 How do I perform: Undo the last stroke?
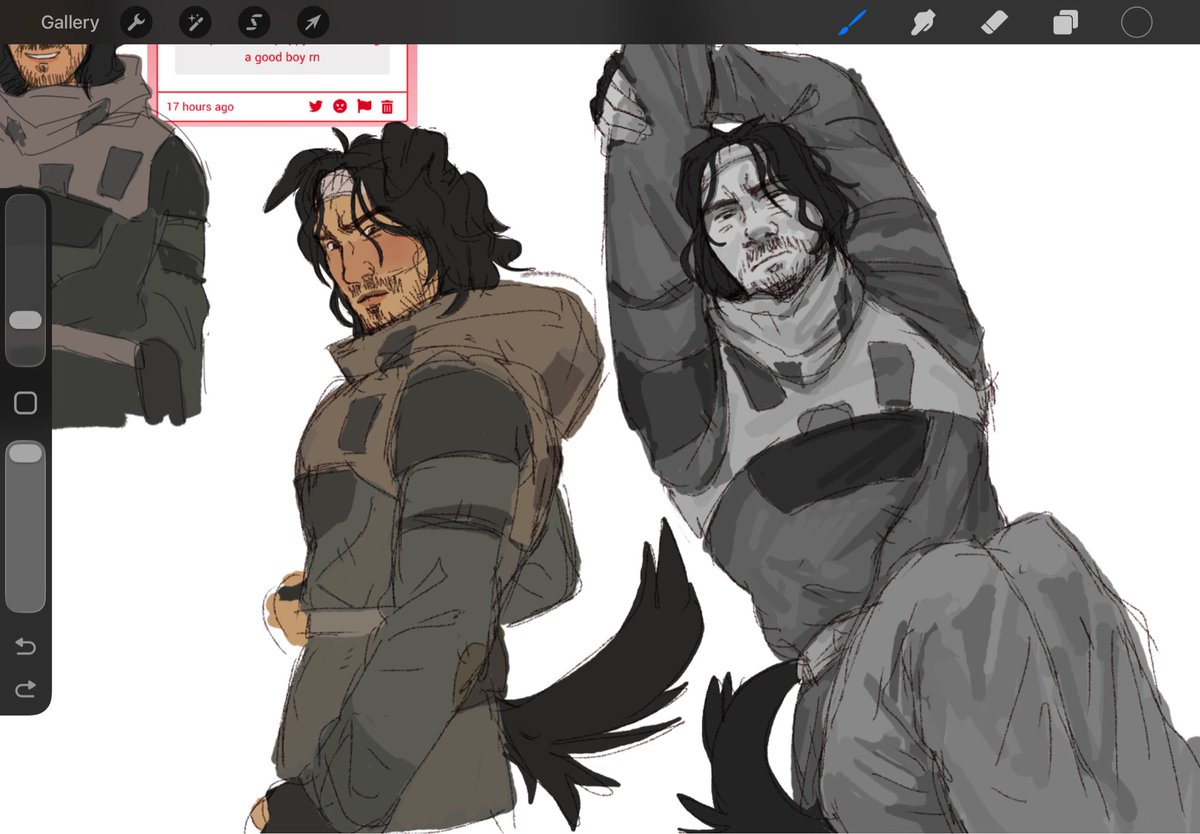tap(26, 648)
